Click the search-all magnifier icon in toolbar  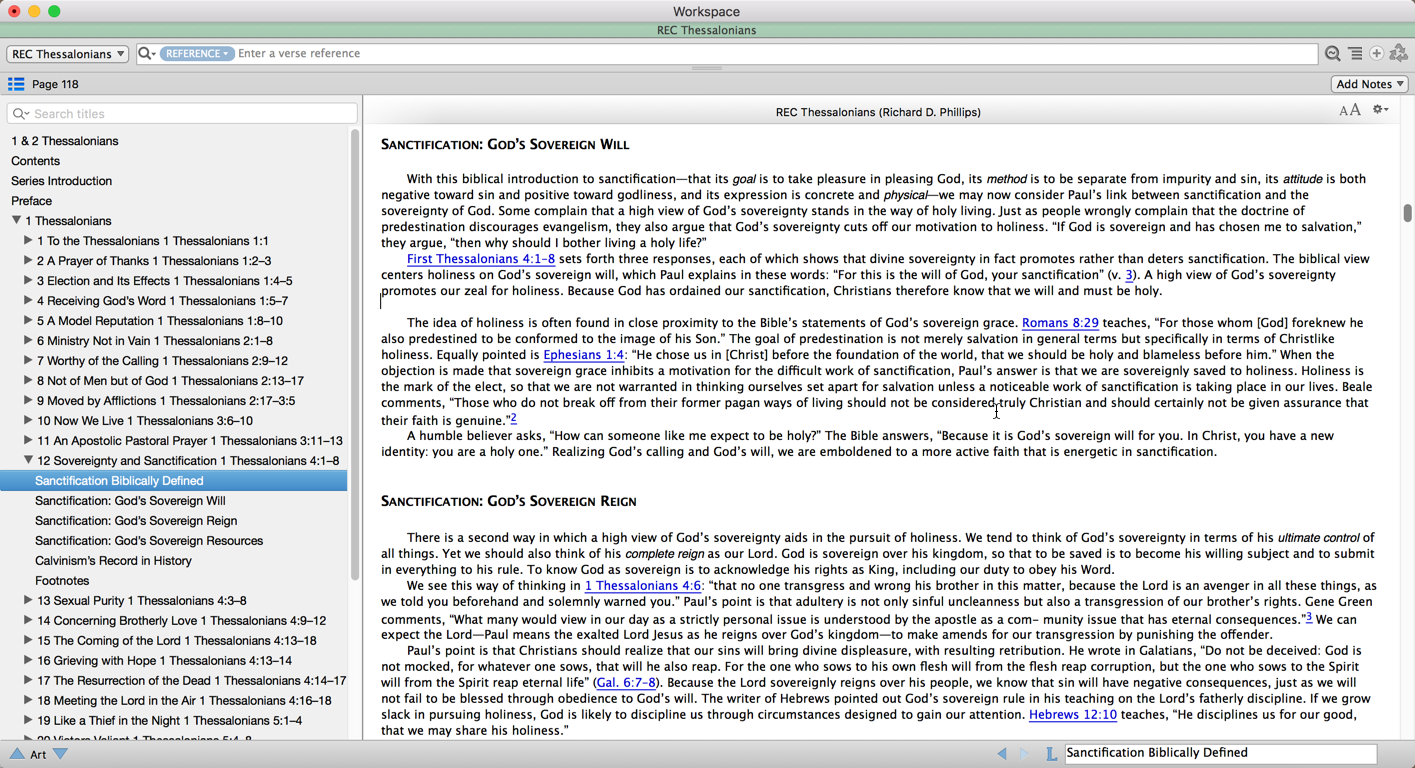(1332, 54)
